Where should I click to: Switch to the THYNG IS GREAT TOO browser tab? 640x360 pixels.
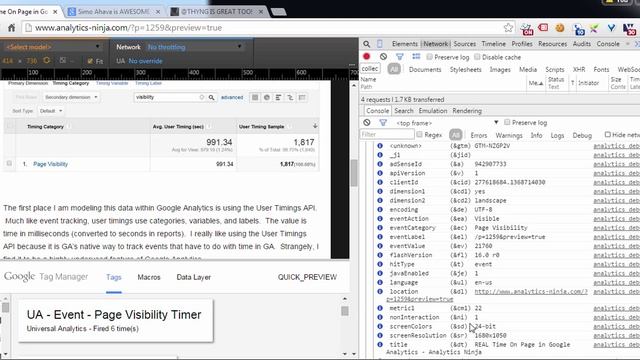click(x=216, y=12)
